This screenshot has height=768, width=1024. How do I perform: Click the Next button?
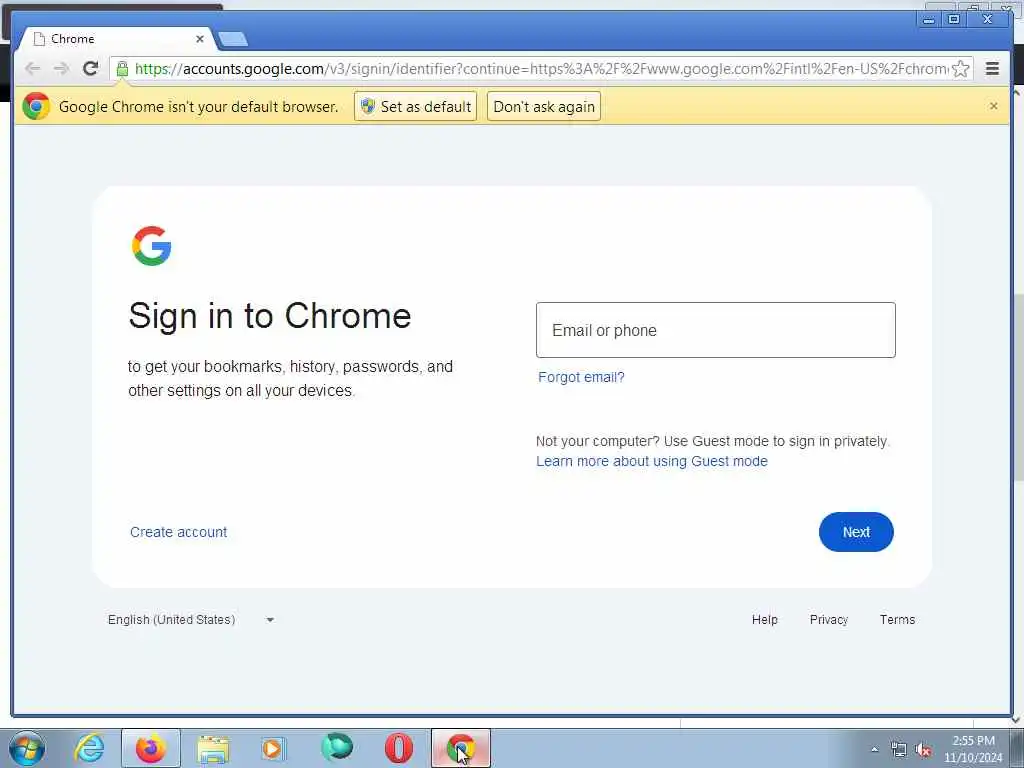[x=856, y=532]
